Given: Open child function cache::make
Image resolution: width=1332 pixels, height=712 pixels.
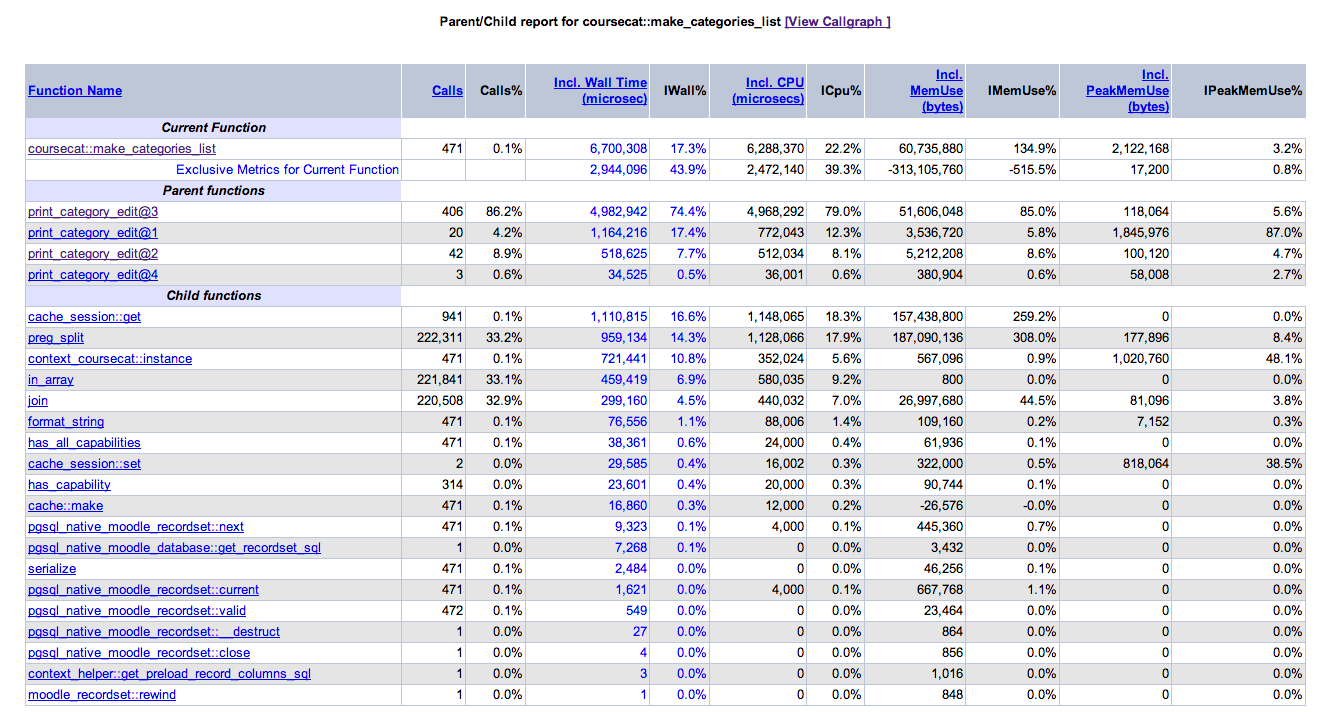Looking at the screenshot, I should click(65, 505).
